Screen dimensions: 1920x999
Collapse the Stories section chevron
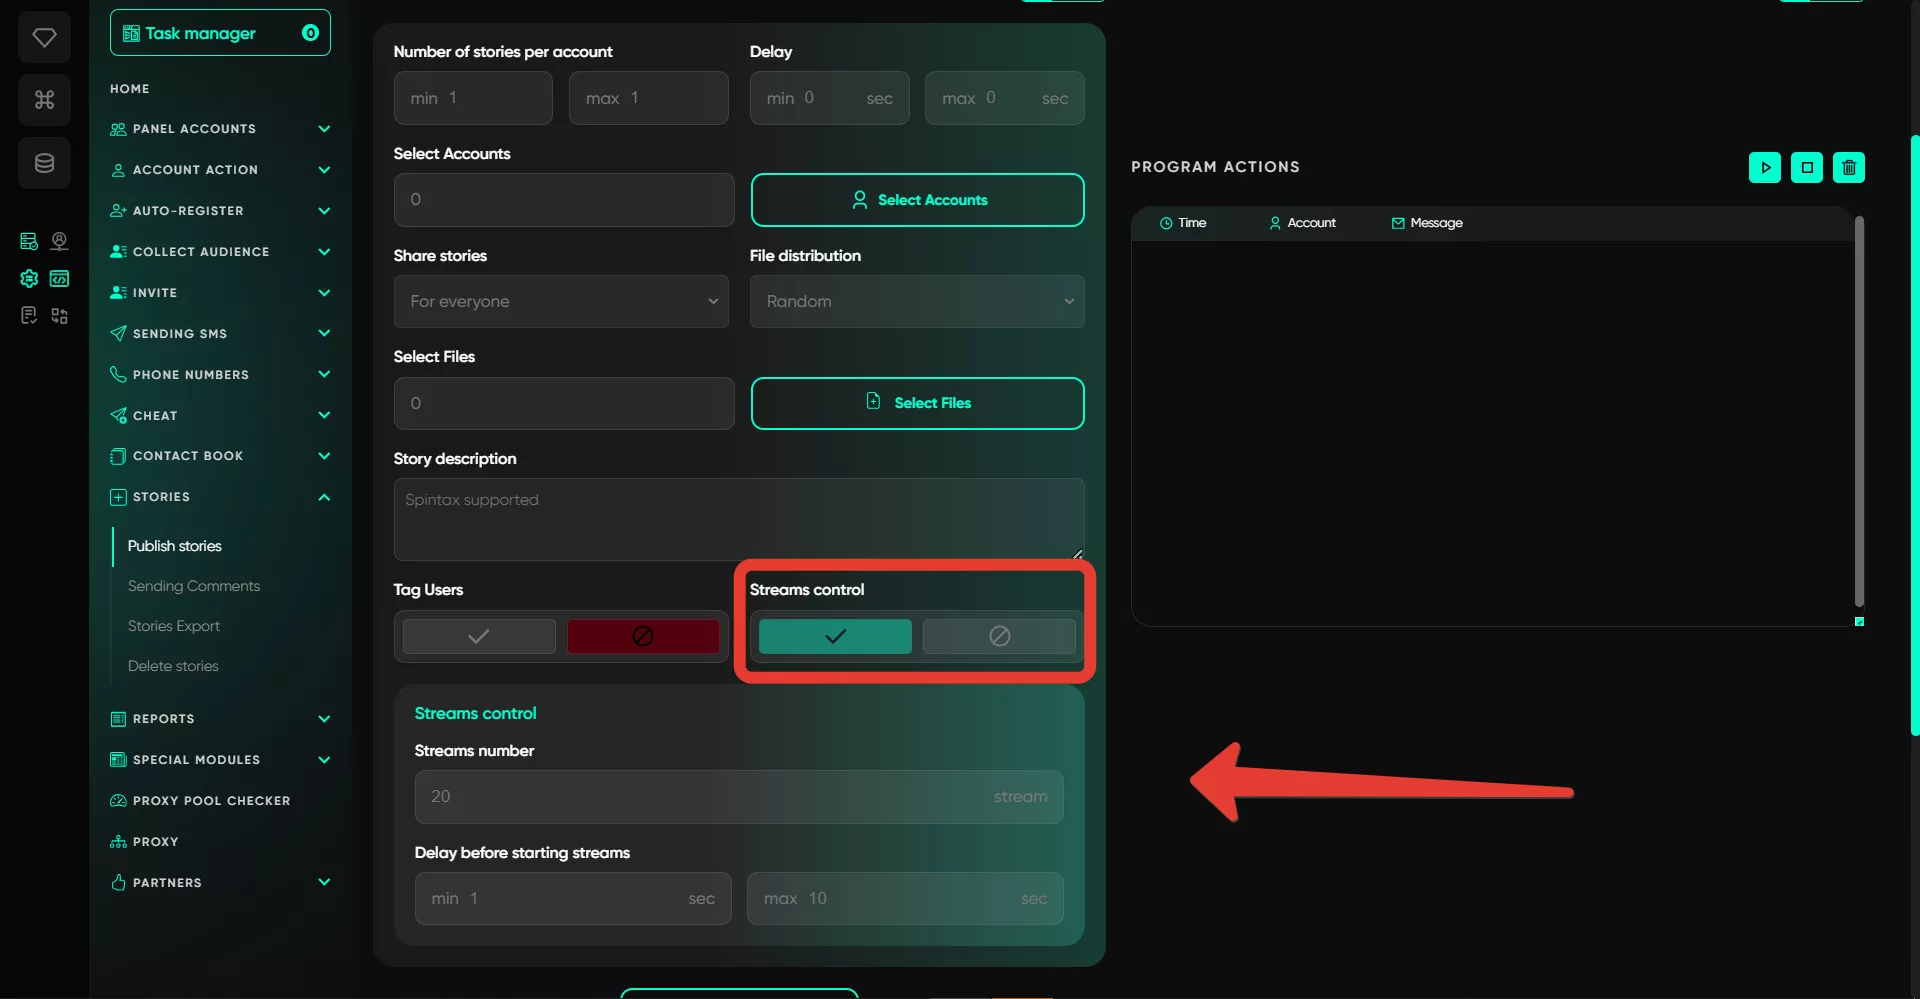click(324, 497)
